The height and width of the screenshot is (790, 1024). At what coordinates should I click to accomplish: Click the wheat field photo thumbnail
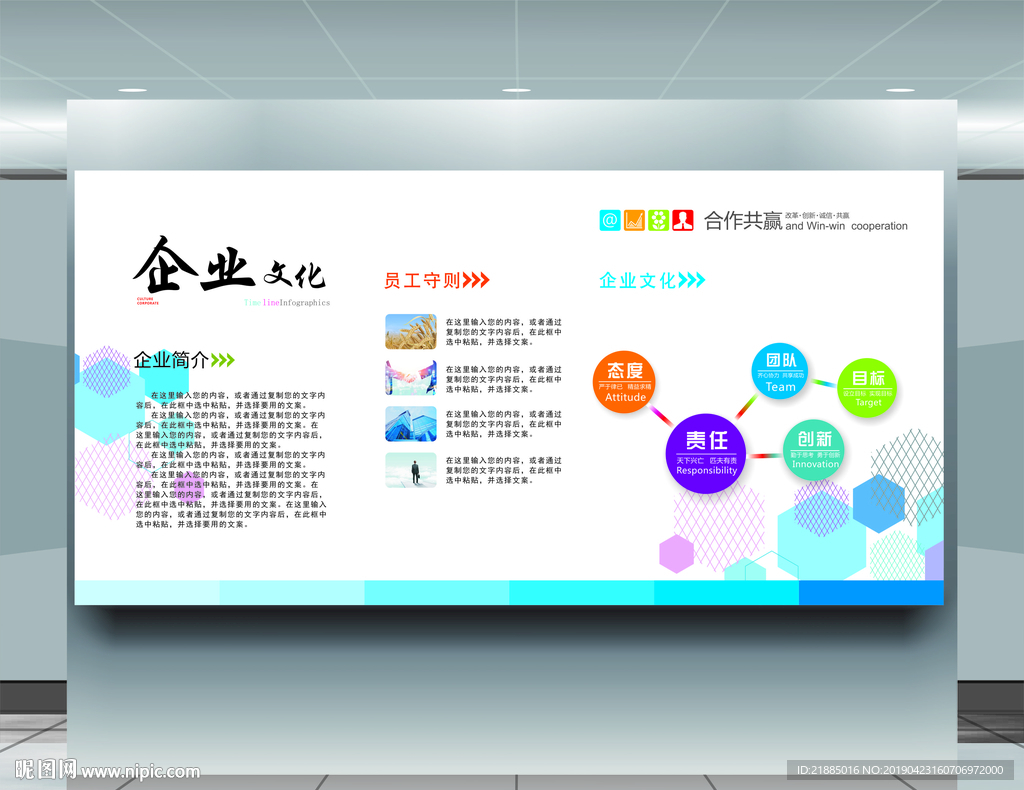coord(410,329)
